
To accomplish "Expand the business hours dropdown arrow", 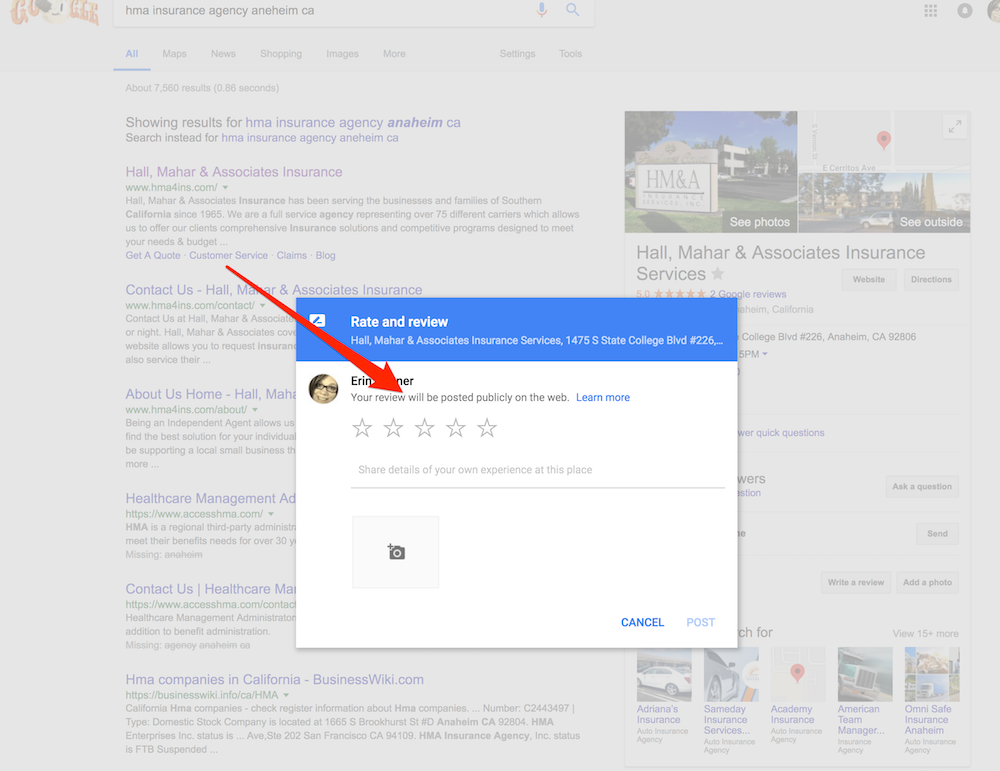I will tap(765, 354).
